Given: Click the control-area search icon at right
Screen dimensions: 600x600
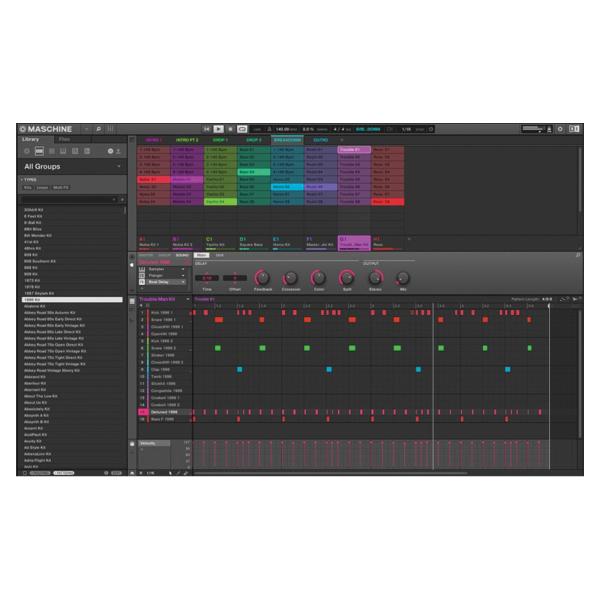Looking at the screenshot, I should click(x=578, y=255).
